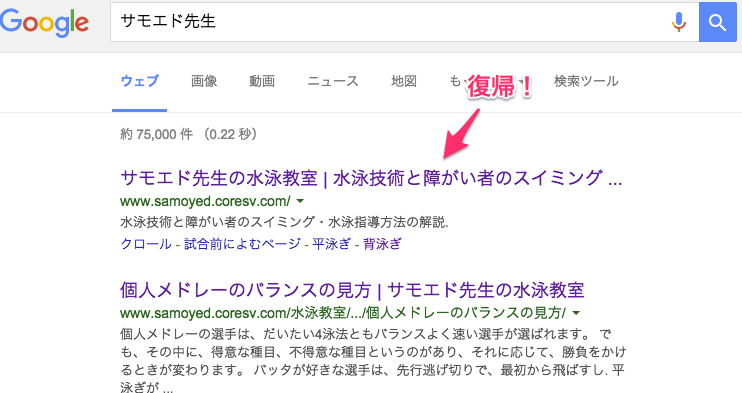Open the ニュース tab
Screen dimensions: 742x393
[333, 81]
